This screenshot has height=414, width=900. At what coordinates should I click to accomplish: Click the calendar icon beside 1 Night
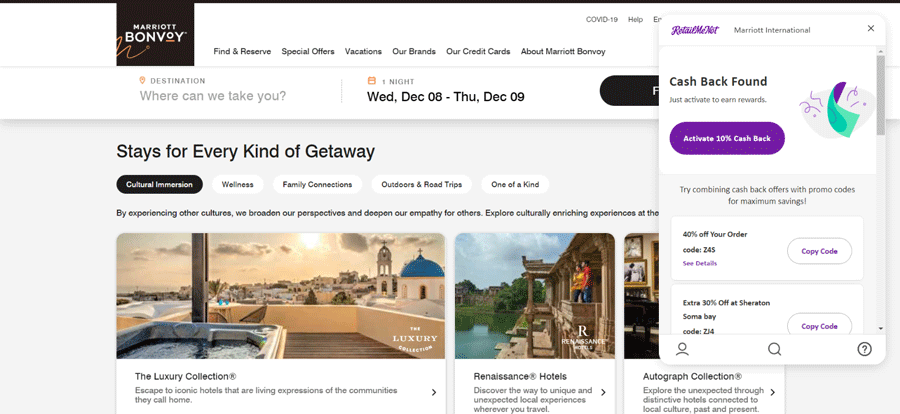click(371, 81)
